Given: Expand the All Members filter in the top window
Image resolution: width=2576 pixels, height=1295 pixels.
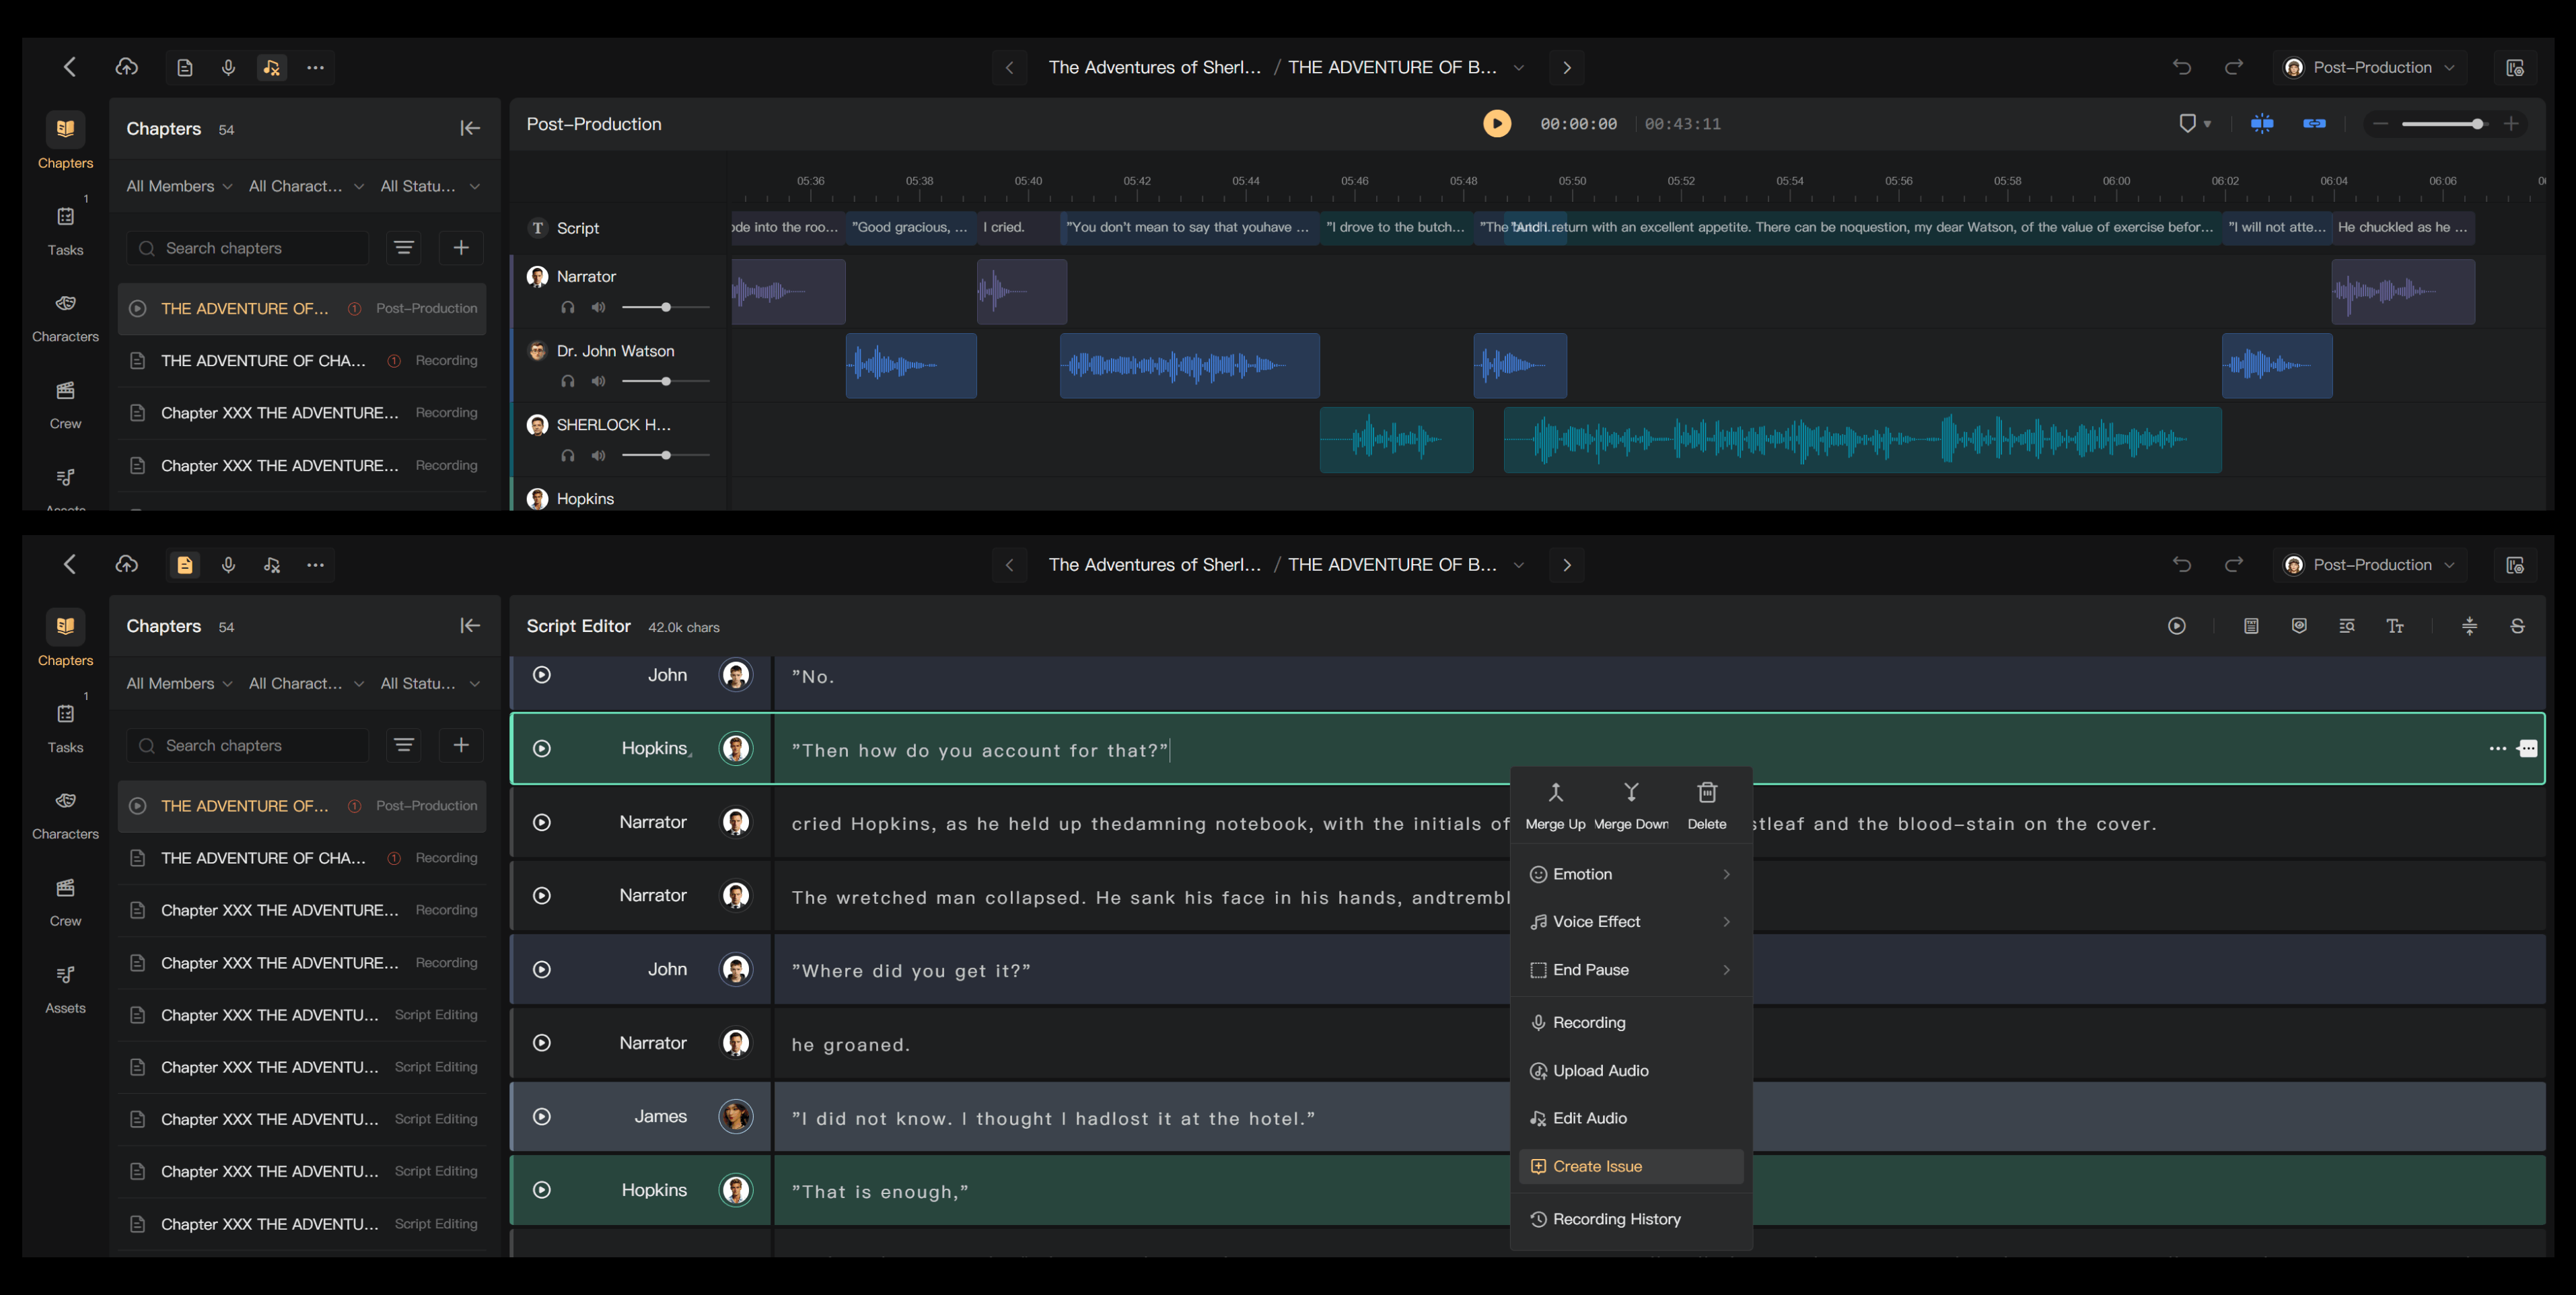Looking at the screenshot, I should (179, 186).
